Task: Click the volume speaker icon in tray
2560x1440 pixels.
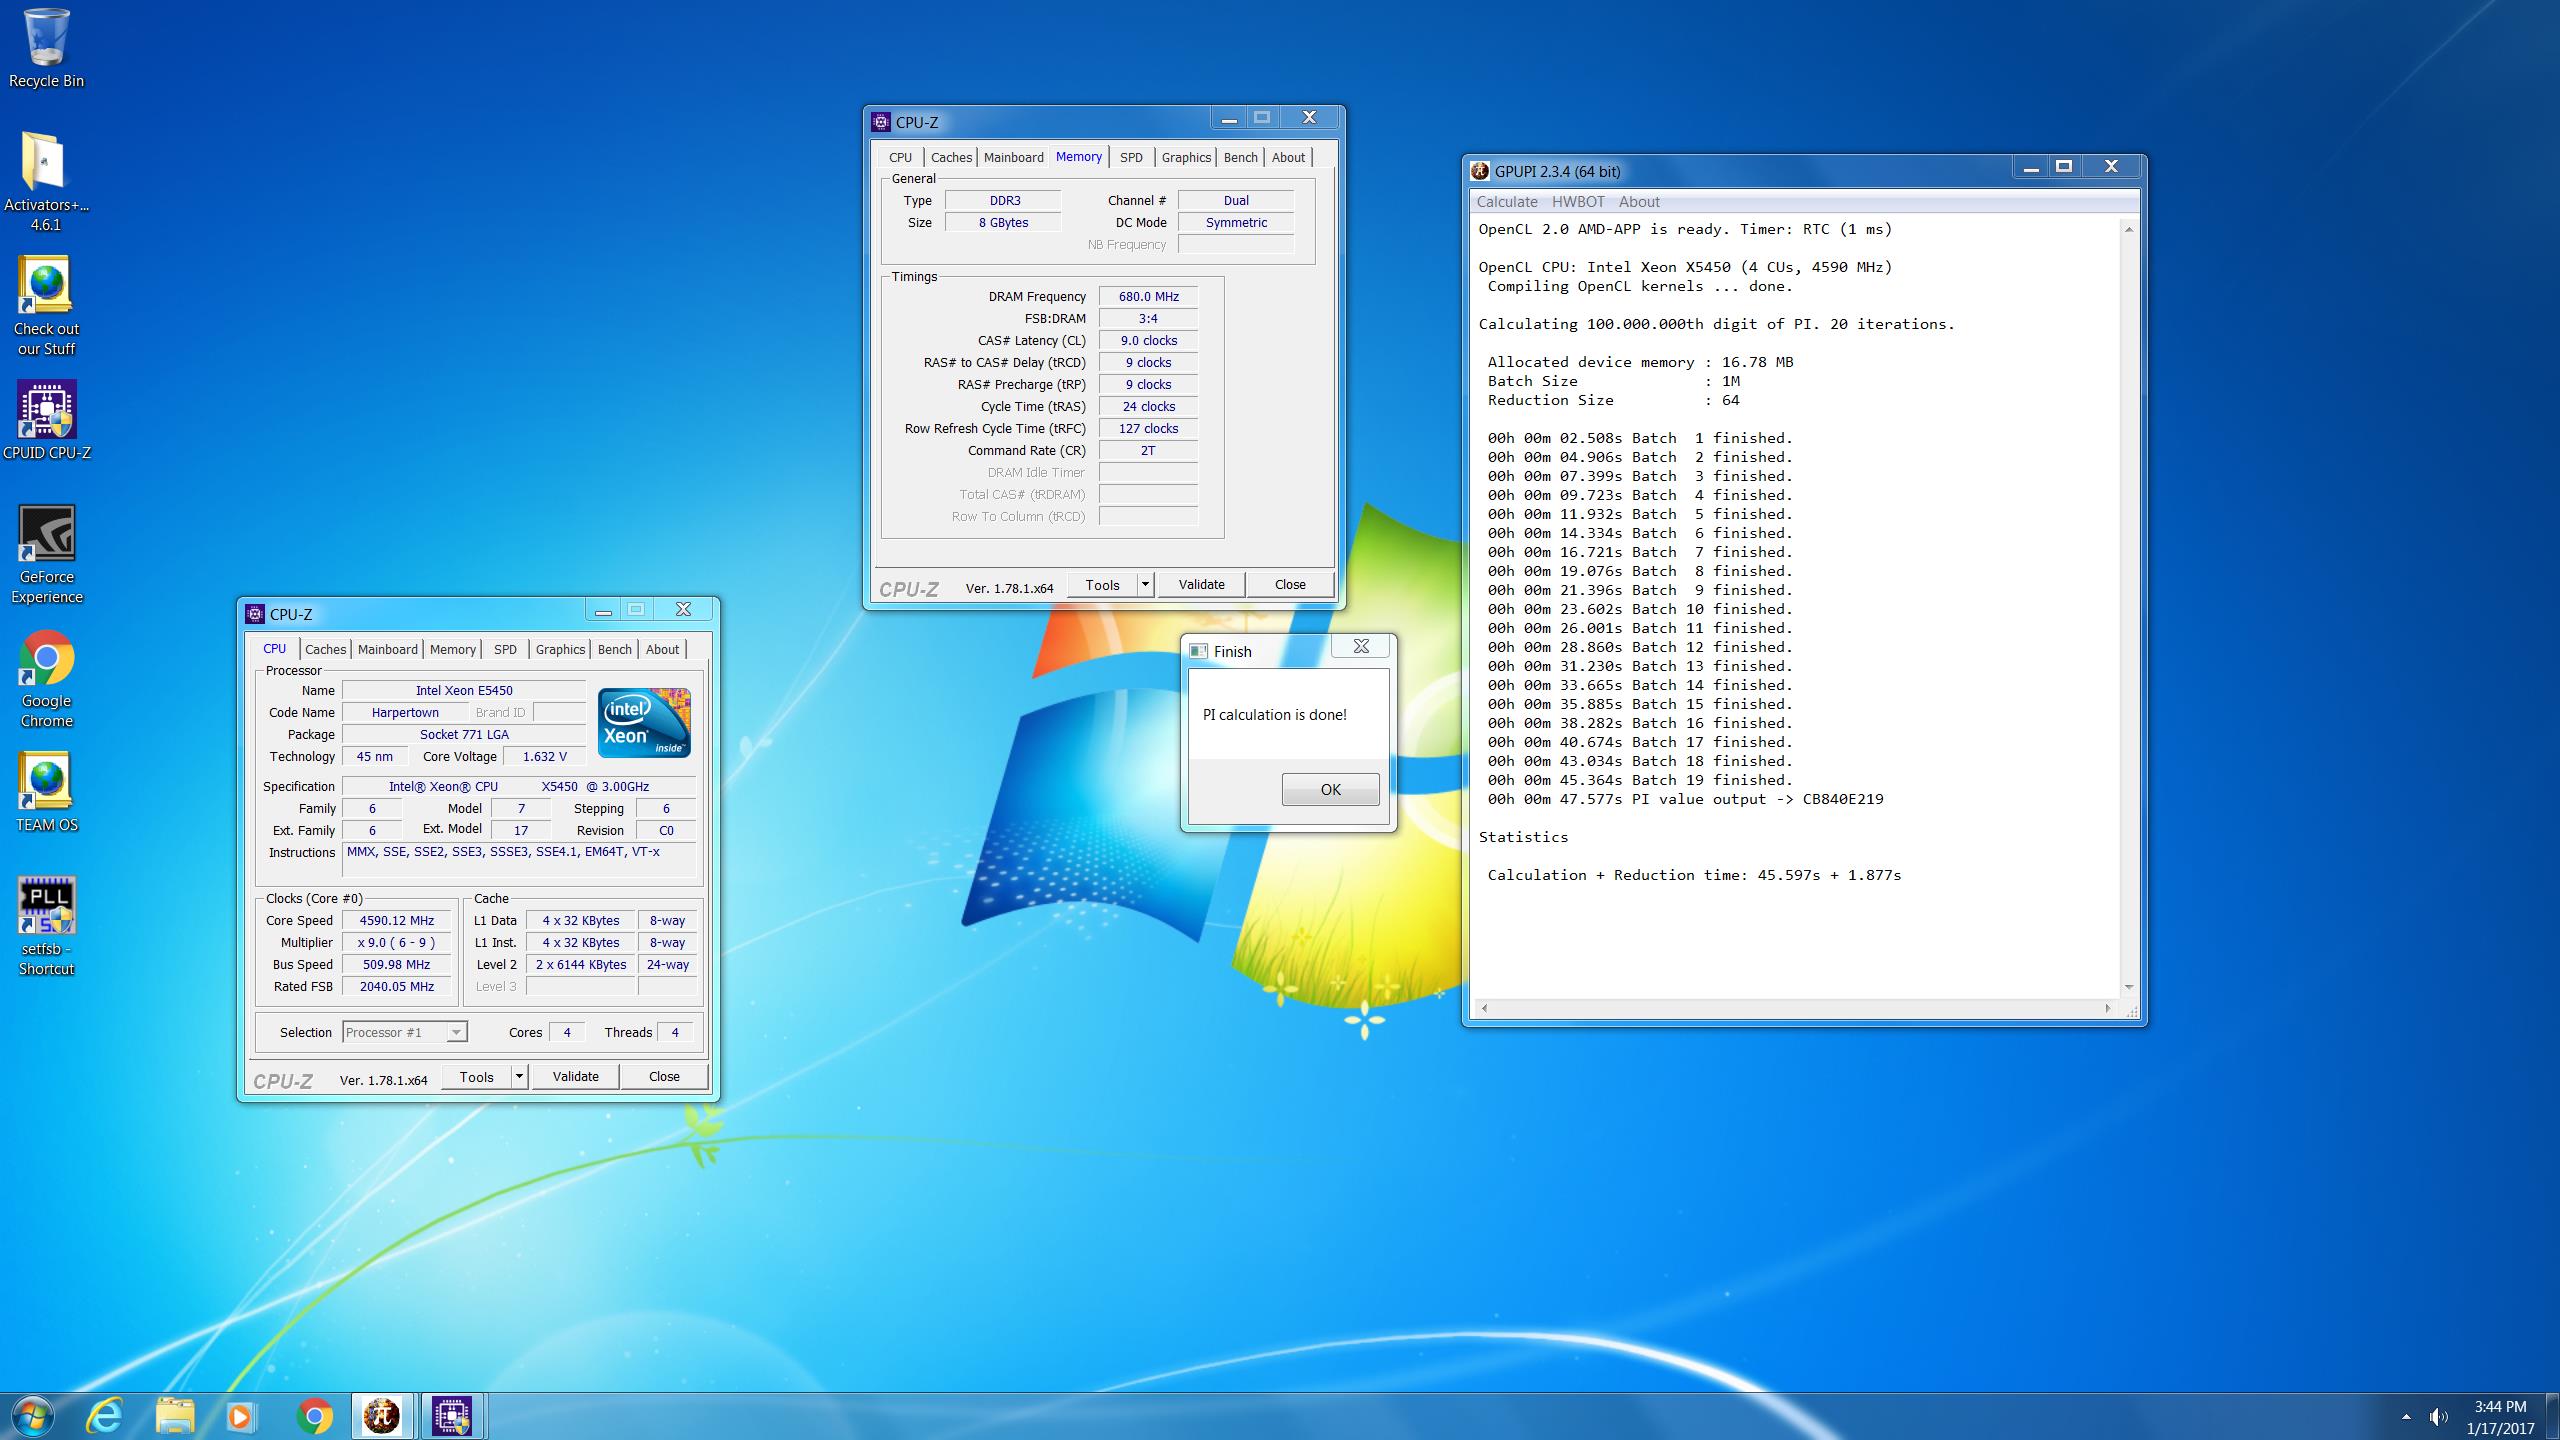Action: [x=2439, y=1417]
